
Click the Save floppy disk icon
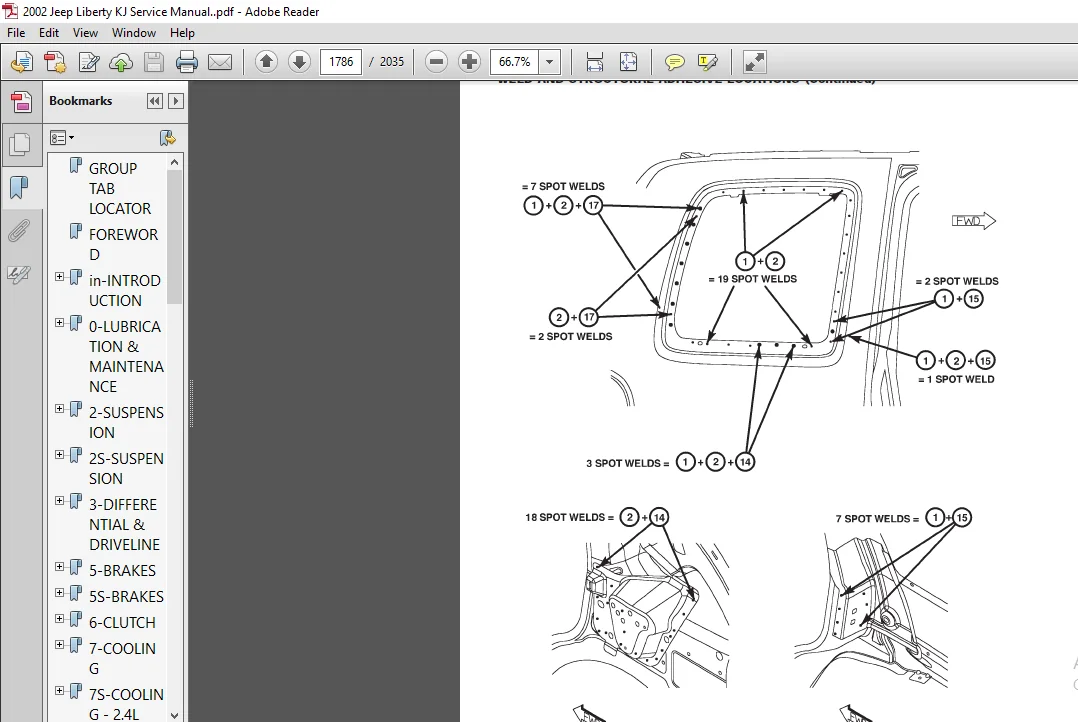point(153,62)
